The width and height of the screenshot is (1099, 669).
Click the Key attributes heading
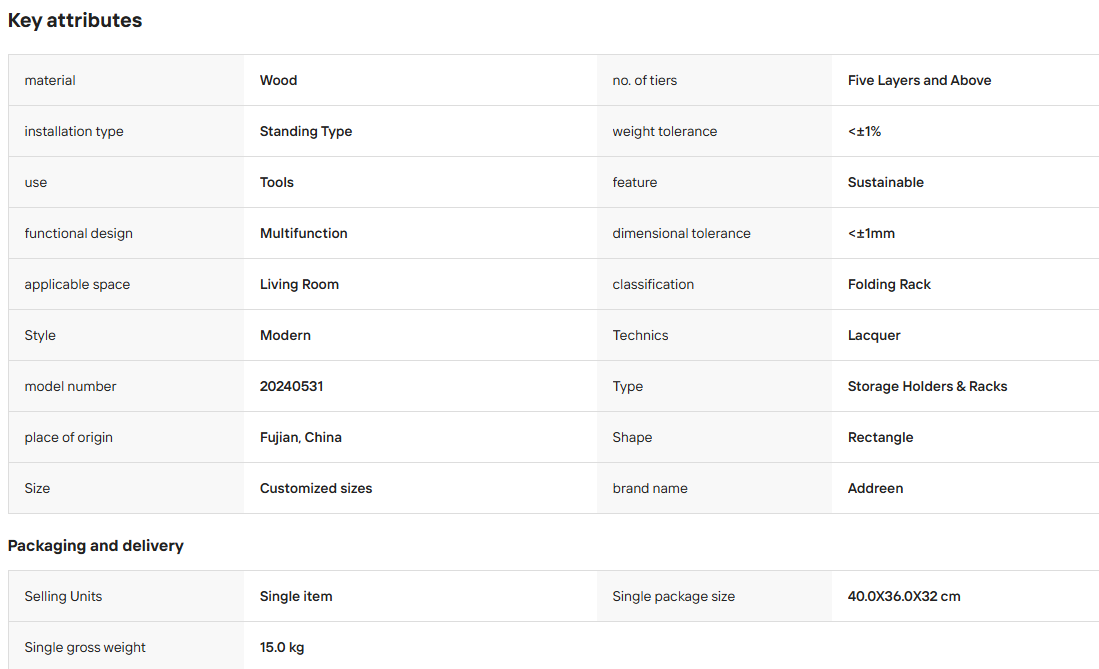pyautogui.click(x=75, y=20)
